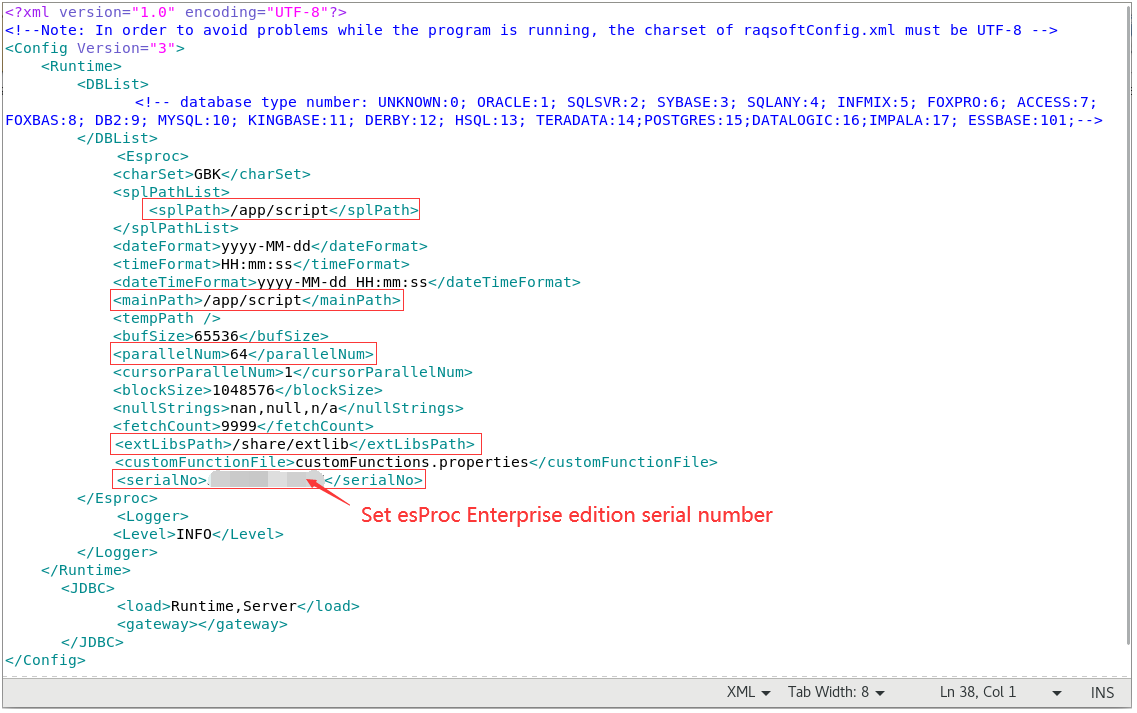This screenshot has height=713, width=1137.
Task: Click the red annotation about Enterprise serial number
Action: (566, 516)
